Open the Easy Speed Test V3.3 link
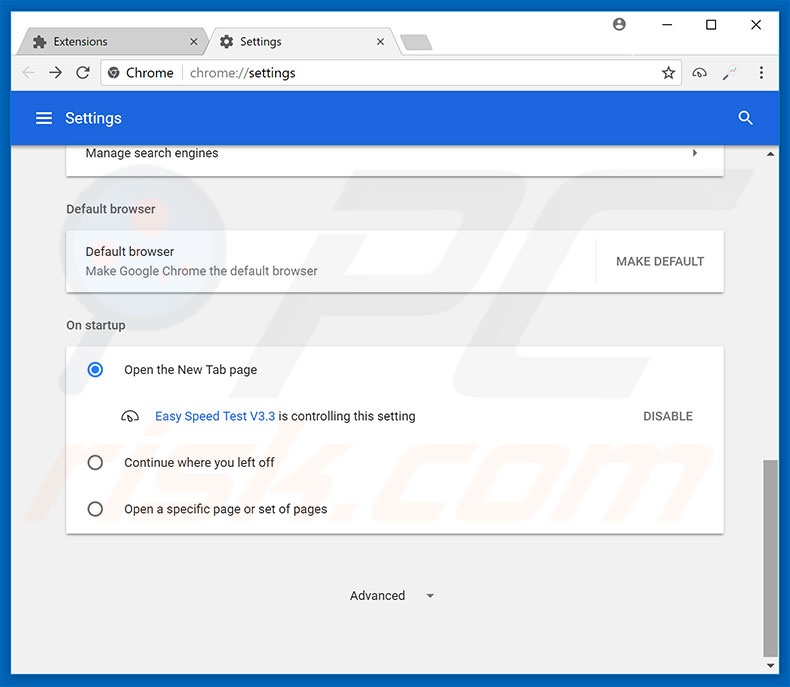Viewport: 790px width, 687px height. tap(215, 416)
